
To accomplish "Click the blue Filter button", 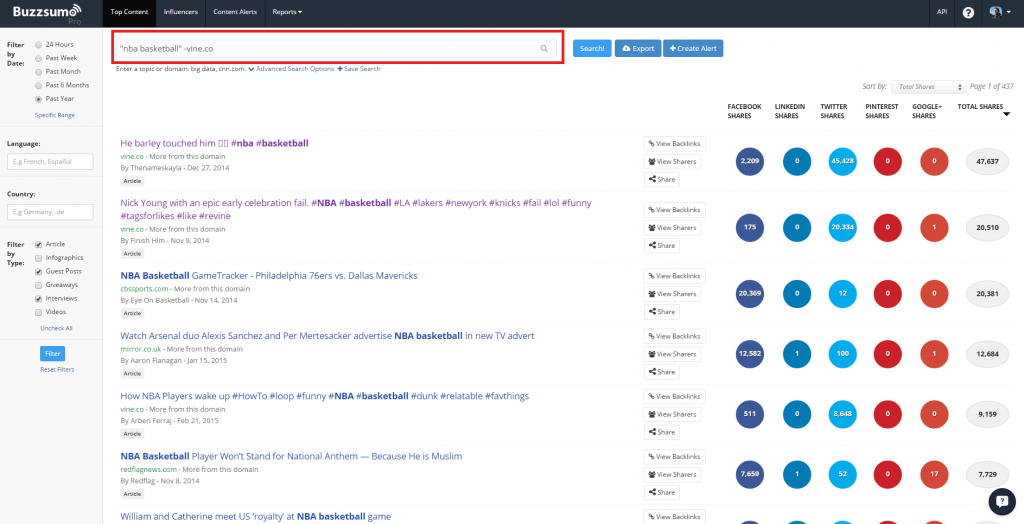I will coord(53,353).
